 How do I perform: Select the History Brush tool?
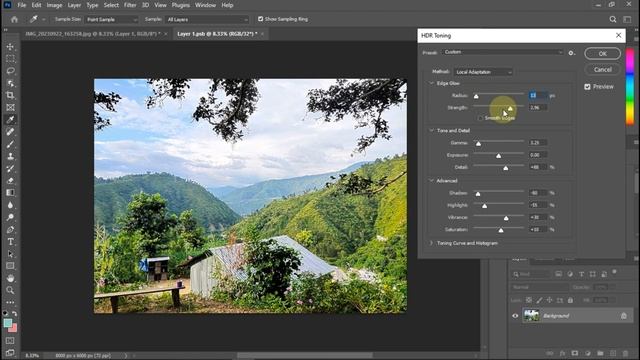pos(10,169)
